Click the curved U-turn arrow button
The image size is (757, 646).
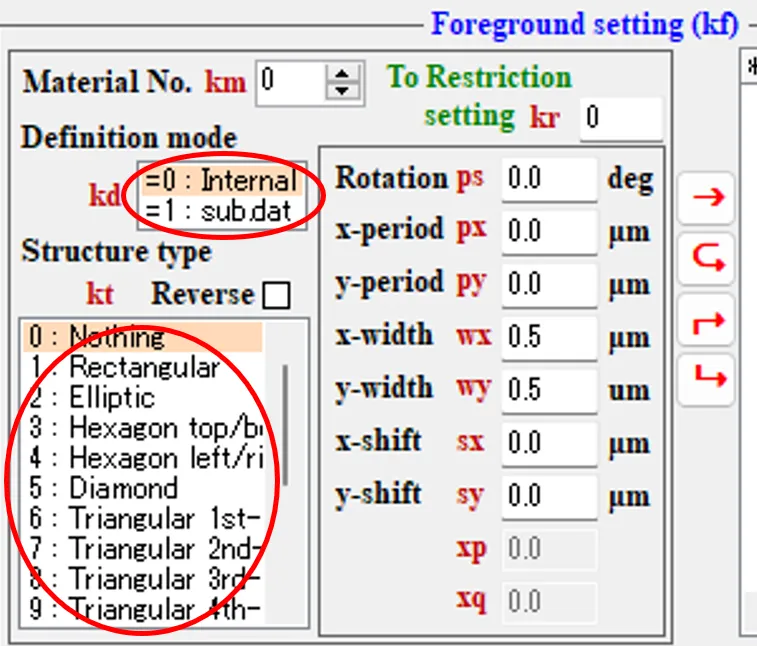(706, 258)
